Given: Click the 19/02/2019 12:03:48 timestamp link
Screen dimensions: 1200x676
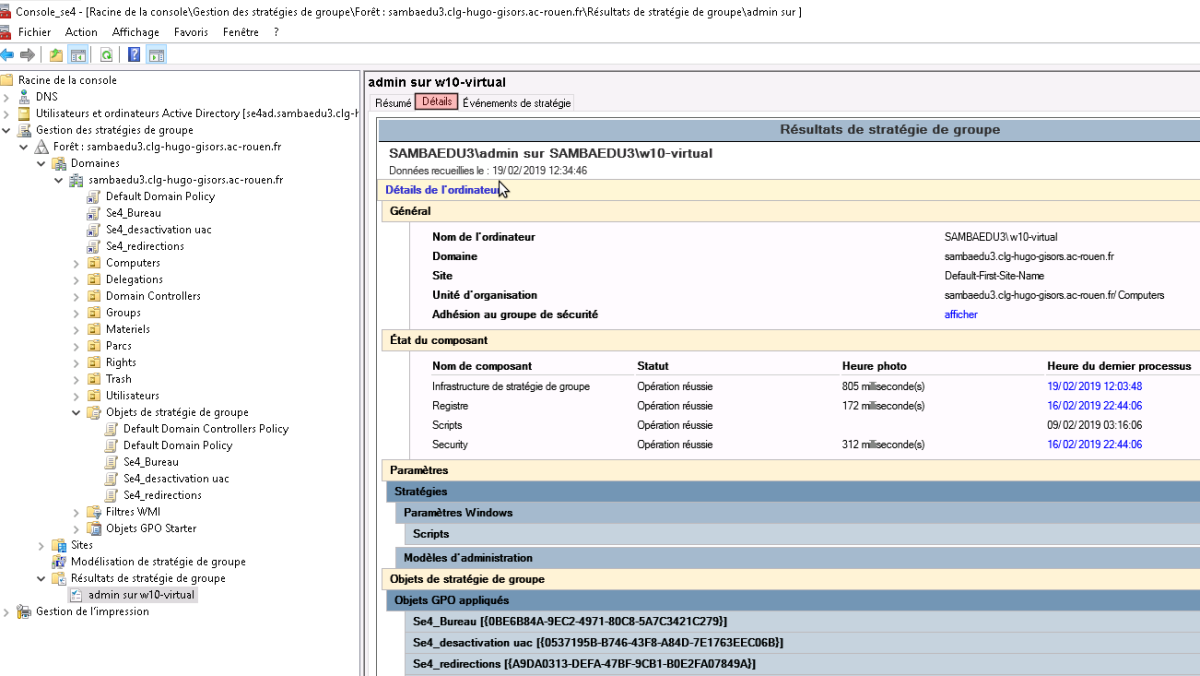Looking at the screenshot, I should pyautogui.click(x=1095, y=386).
